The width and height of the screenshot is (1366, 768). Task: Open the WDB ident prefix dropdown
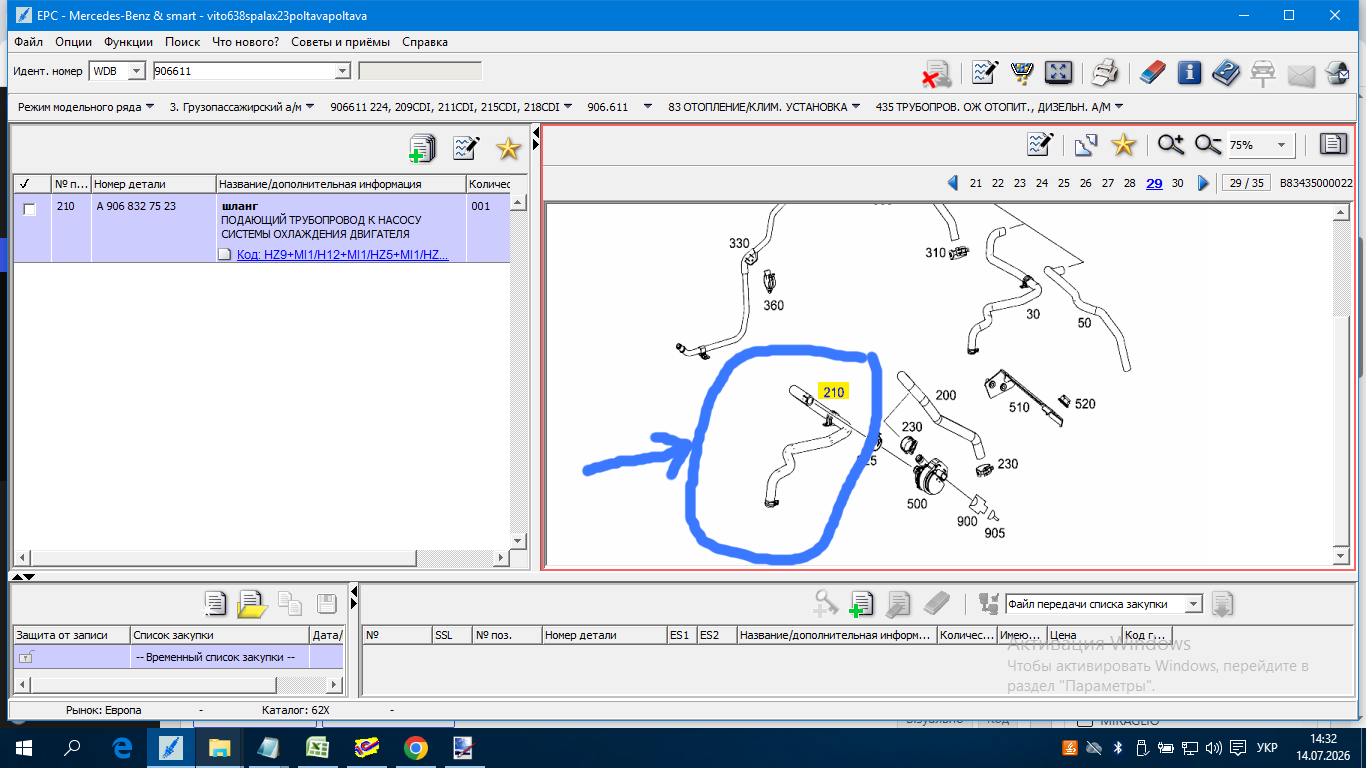click(x=137, y=71)
